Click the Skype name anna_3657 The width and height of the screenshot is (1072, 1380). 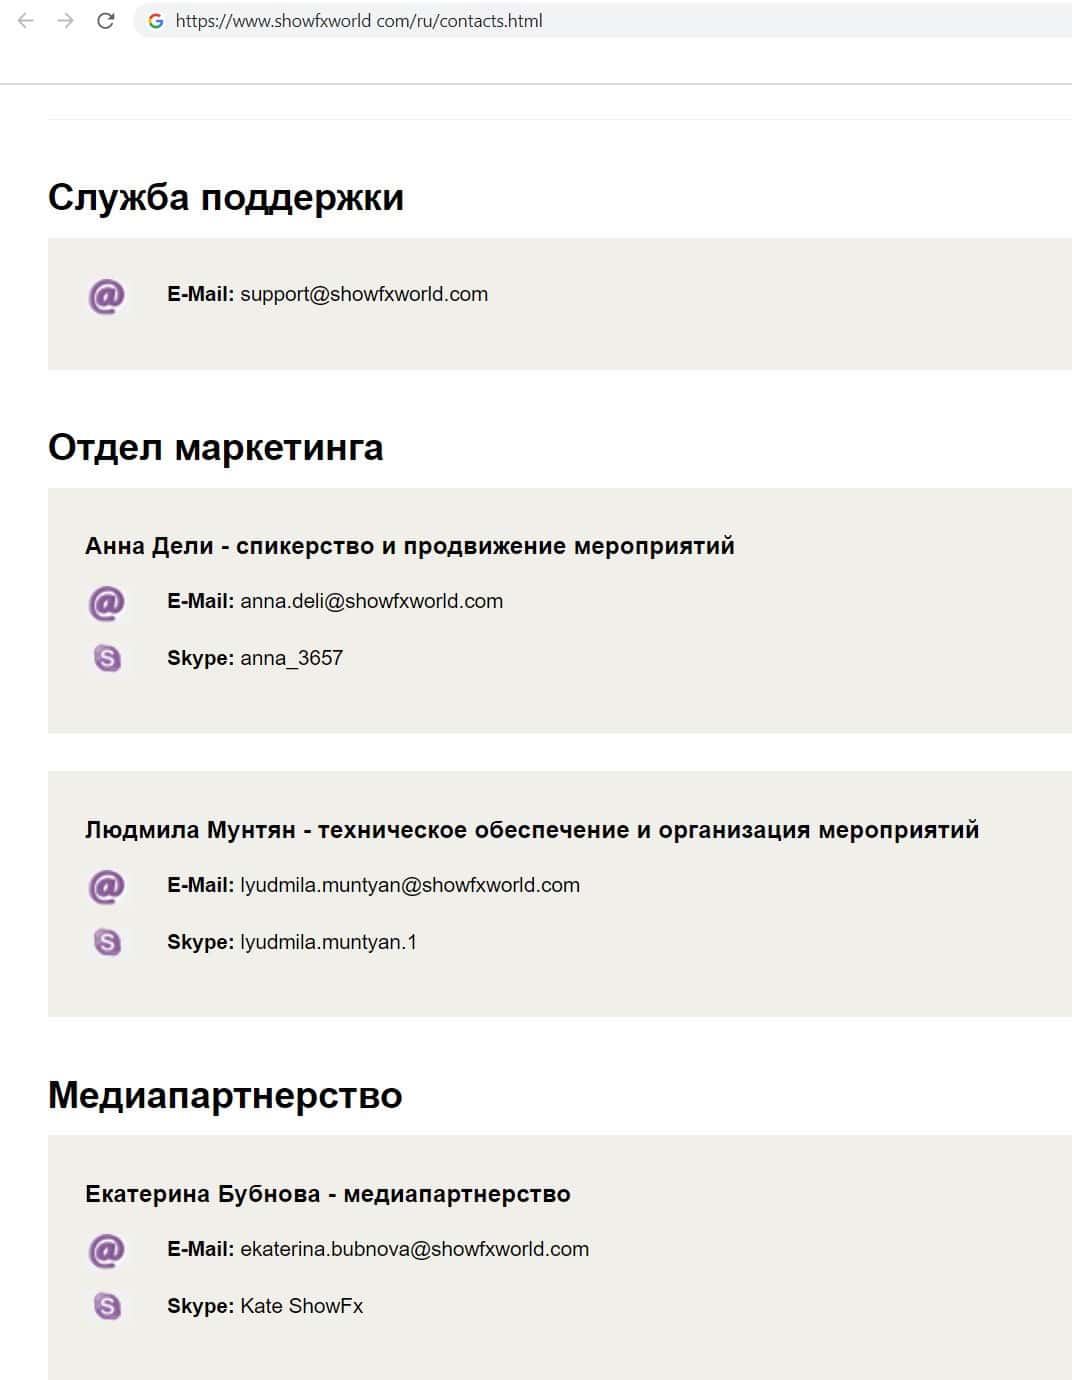pyautogui.click(x=291, y=658)
